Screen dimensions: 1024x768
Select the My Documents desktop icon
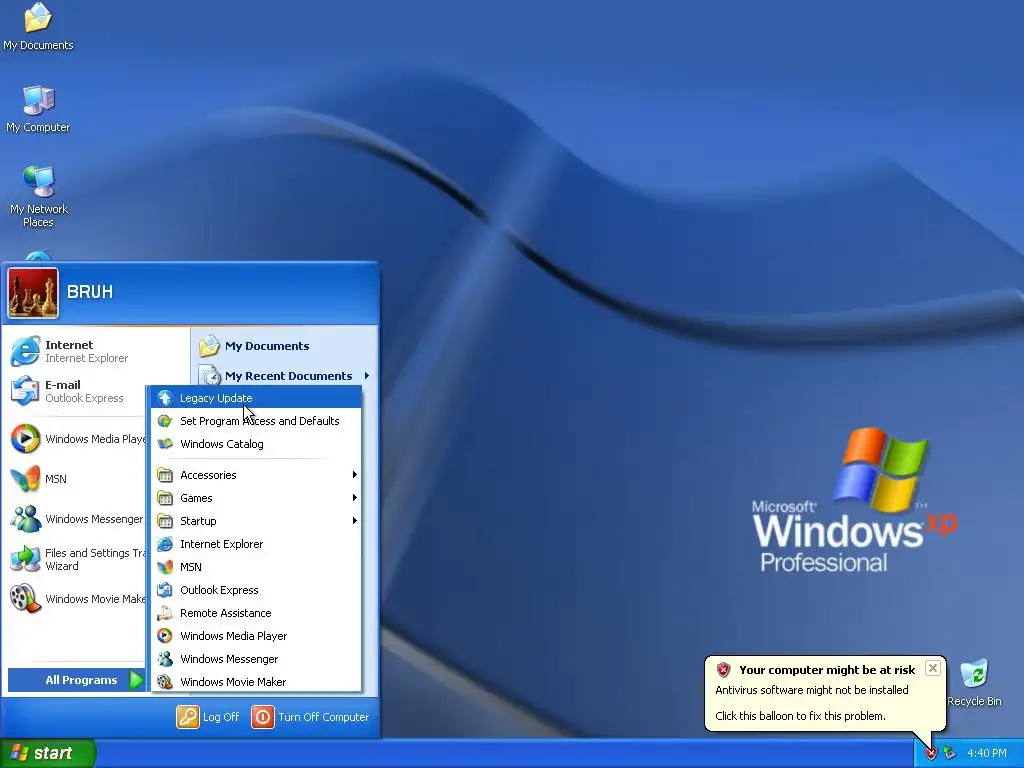(x=38, y=27)
